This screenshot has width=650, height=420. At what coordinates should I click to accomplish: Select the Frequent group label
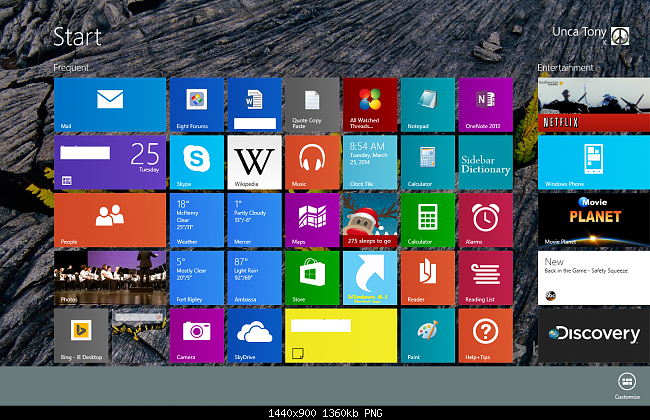tap(71, 68)
